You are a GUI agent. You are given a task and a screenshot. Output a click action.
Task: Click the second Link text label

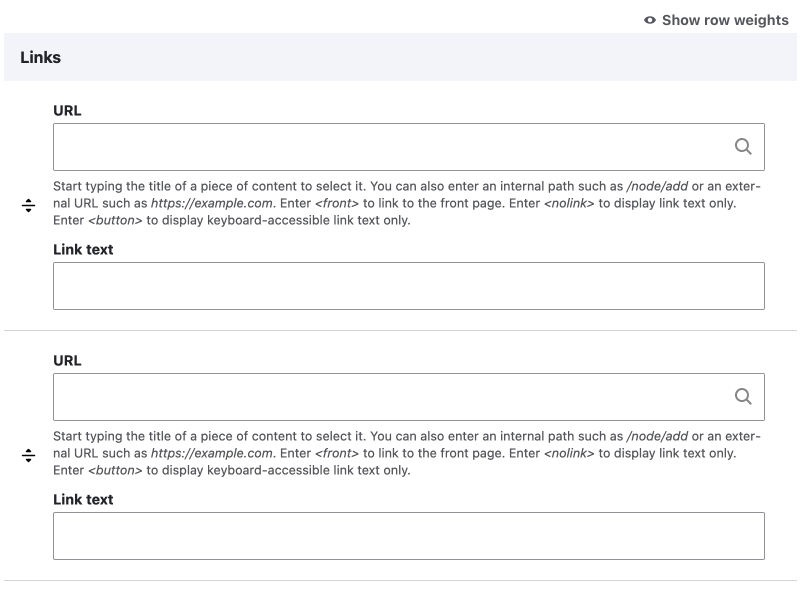(83, 500)
